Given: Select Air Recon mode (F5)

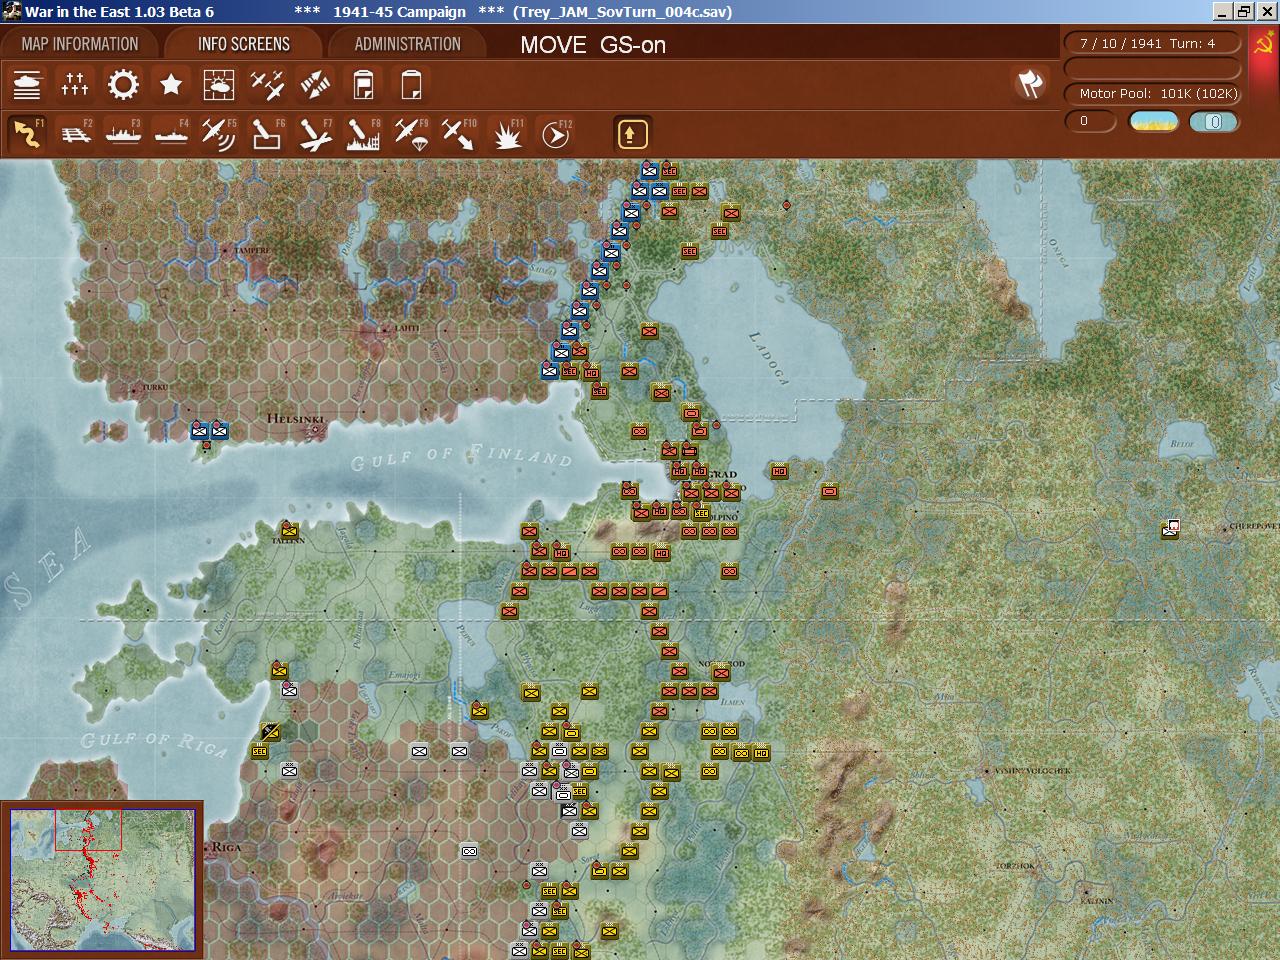Looking at the screenshot, I should [219, 134].
